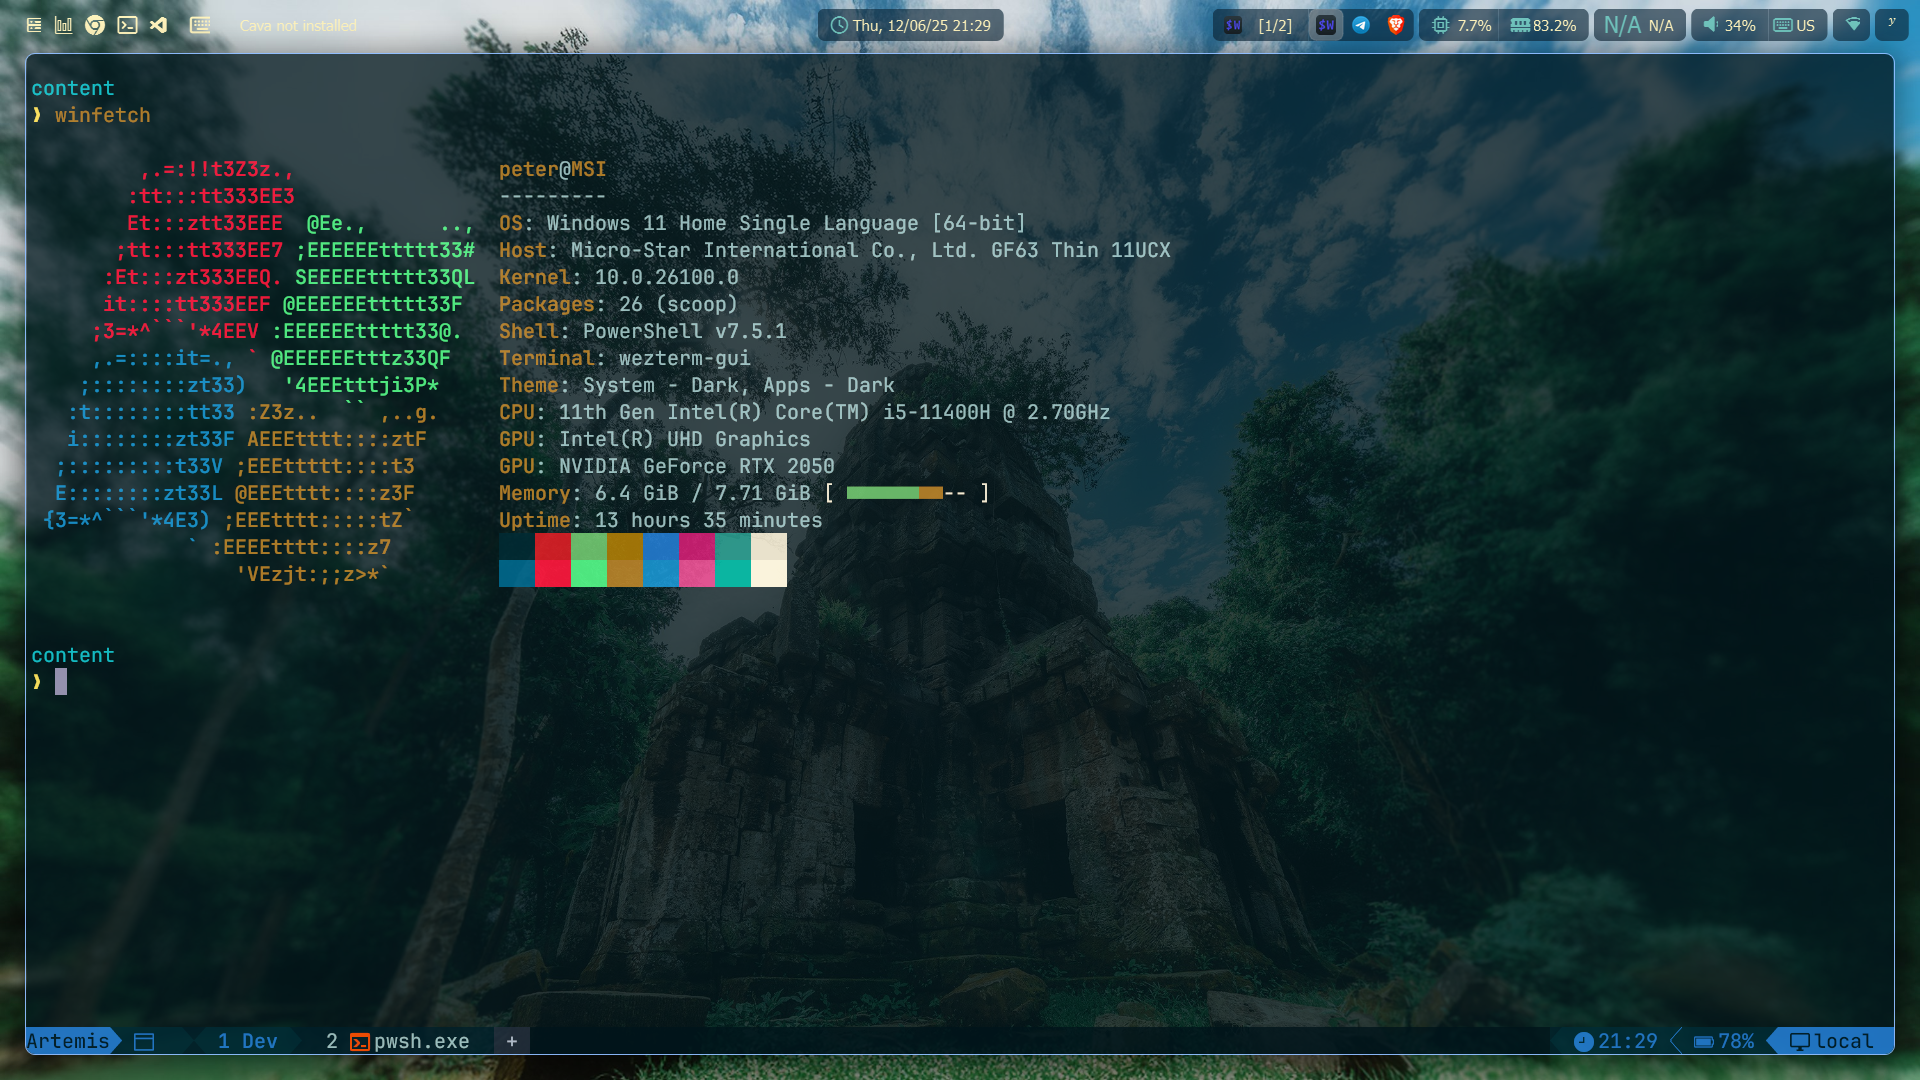Click the pwsh.exe tab's shell icon

[x=360, y=1042]
